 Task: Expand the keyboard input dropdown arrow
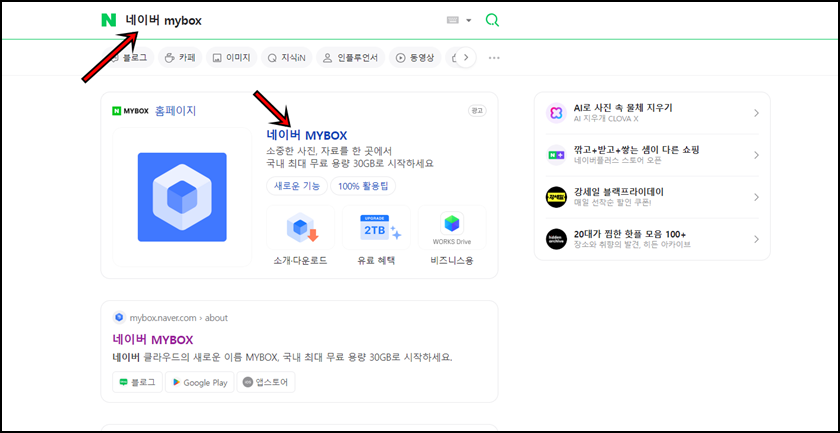[469, 20]
